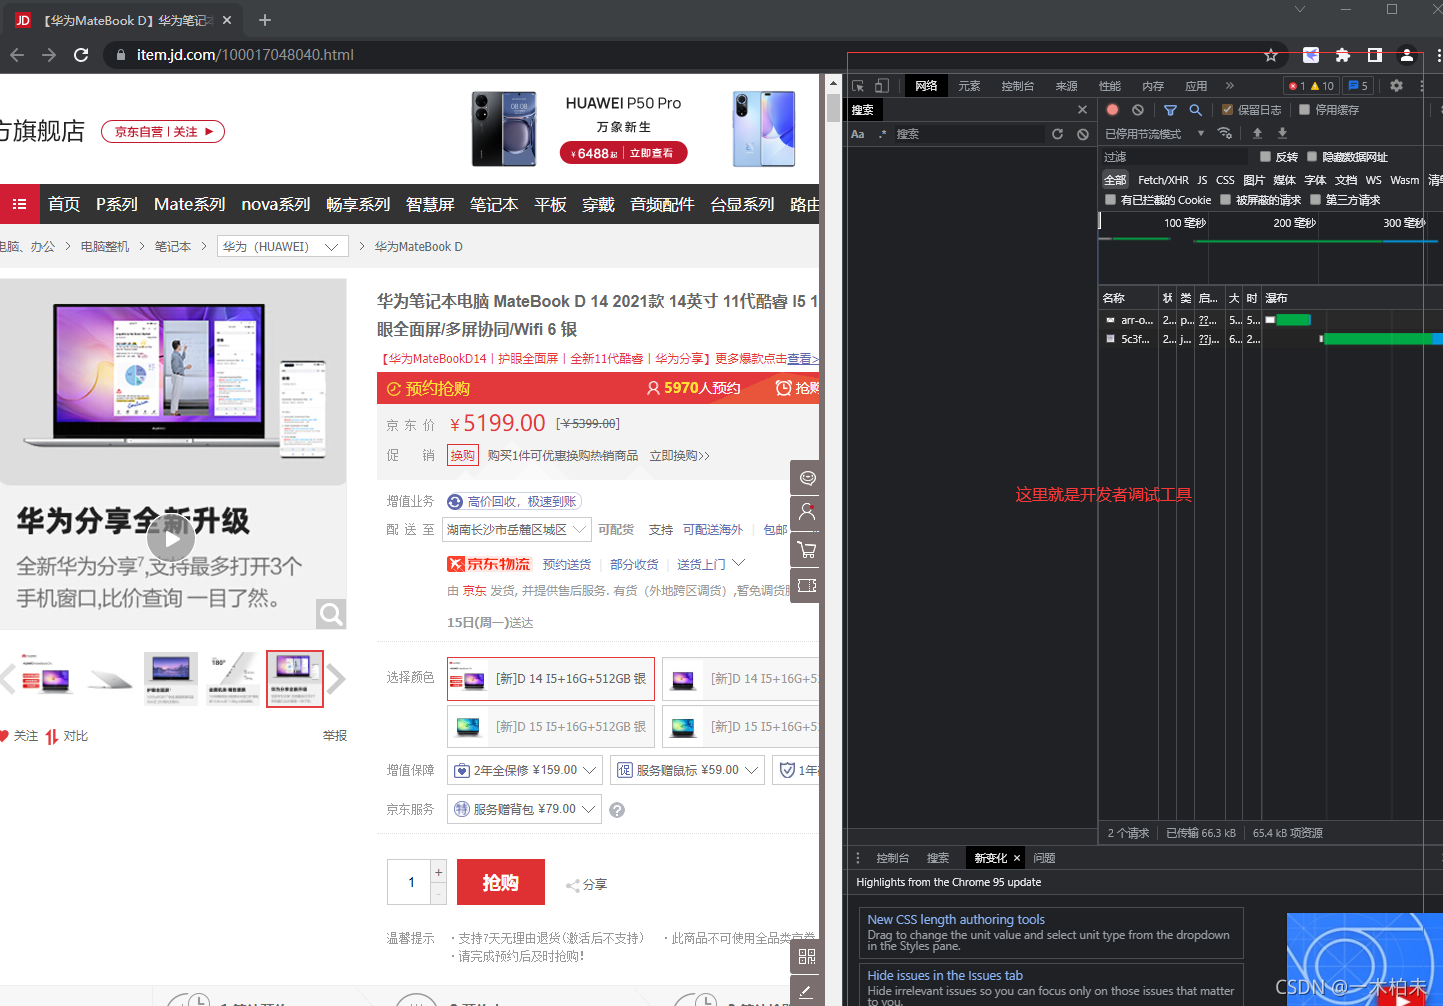Bookmark this page with star icon
1443x1006 pixels.
pyautogui.click(x=1271, y=55)
